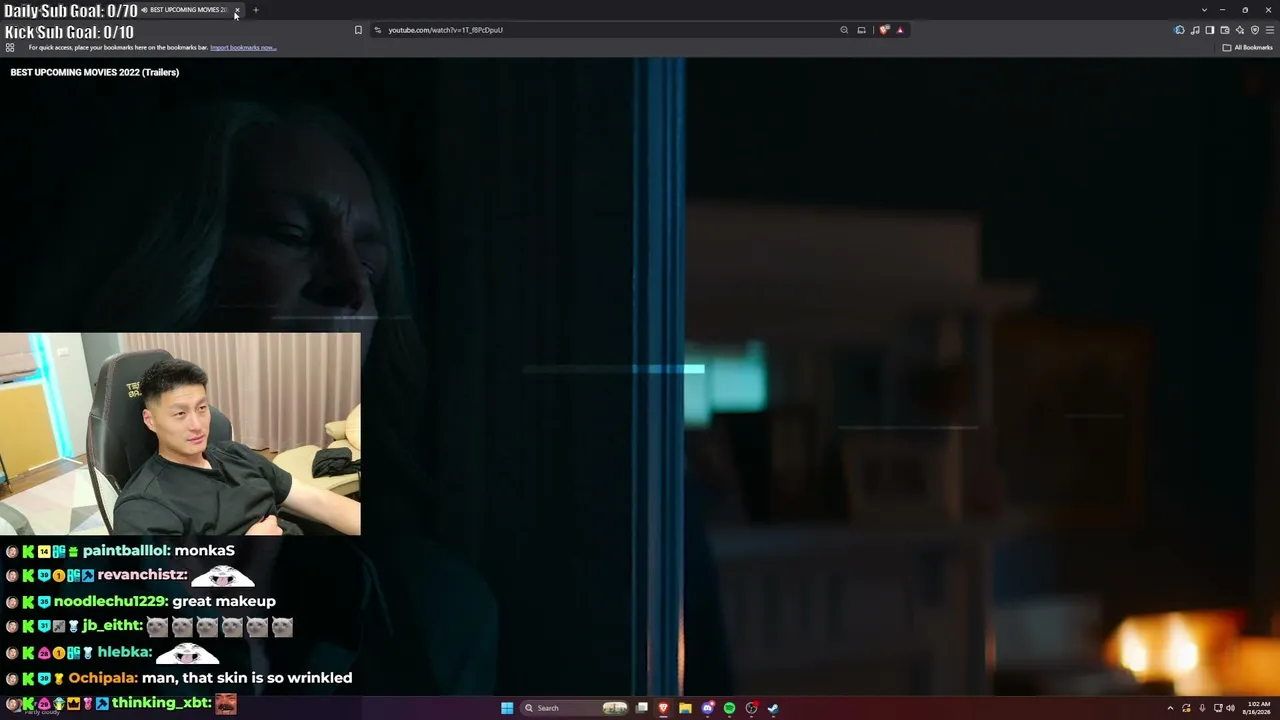Show hidden system tray icons
This screenshot has width=1280, height=720.
tap(1170, 708)
